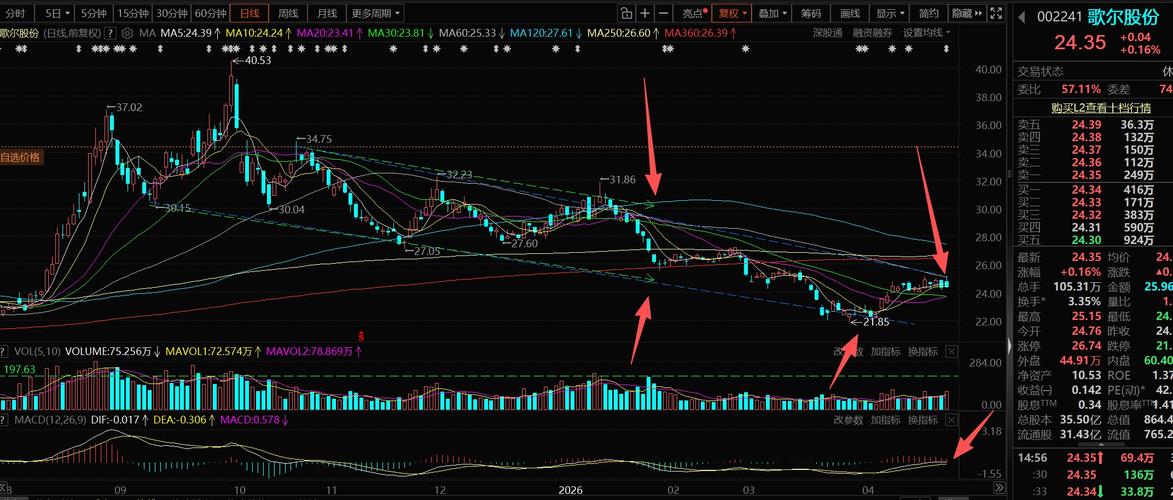
Task: Zoom in the chart with plus icon
Action: click(645, 13)
